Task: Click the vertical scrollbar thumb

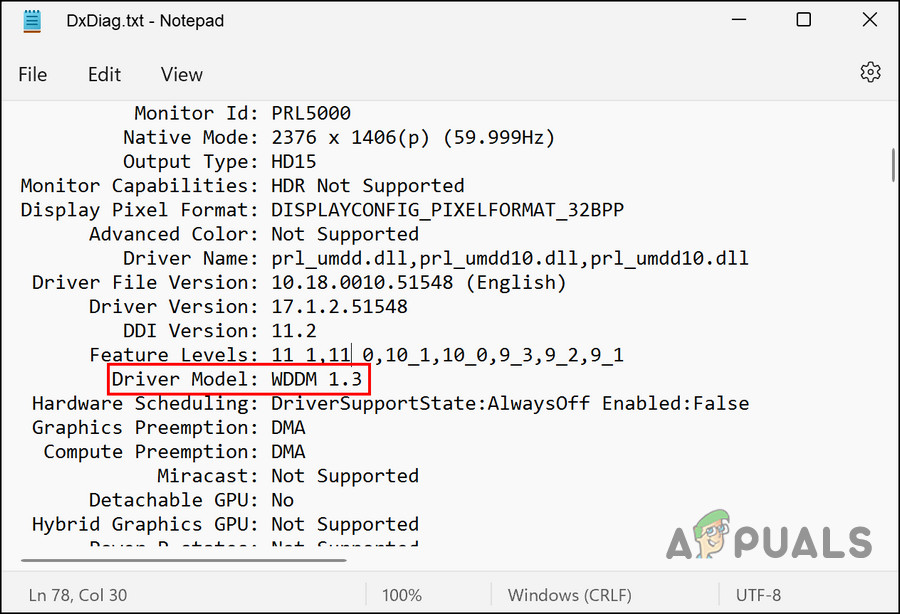Action: tap(891, 166)
